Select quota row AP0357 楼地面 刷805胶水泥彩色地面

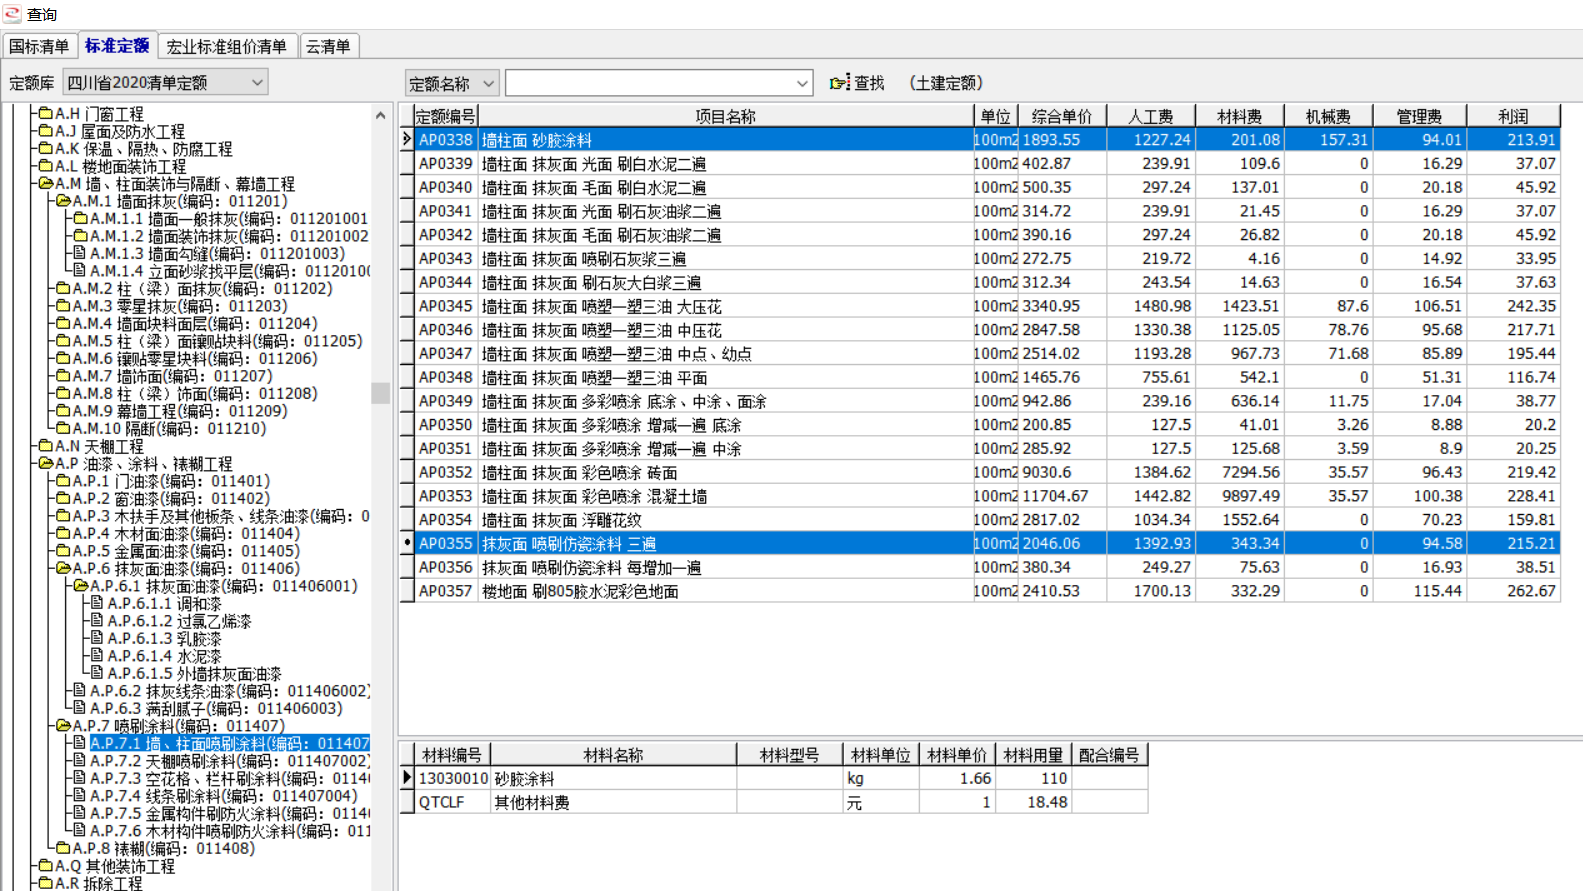pos(987,591)
